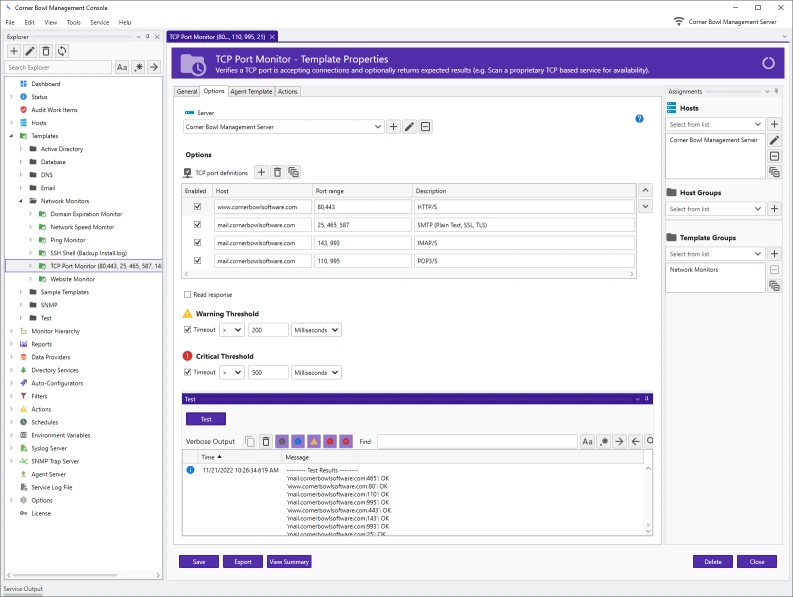Move port definition row down
This screenshot has height=597, width=793.
point(645,206)
